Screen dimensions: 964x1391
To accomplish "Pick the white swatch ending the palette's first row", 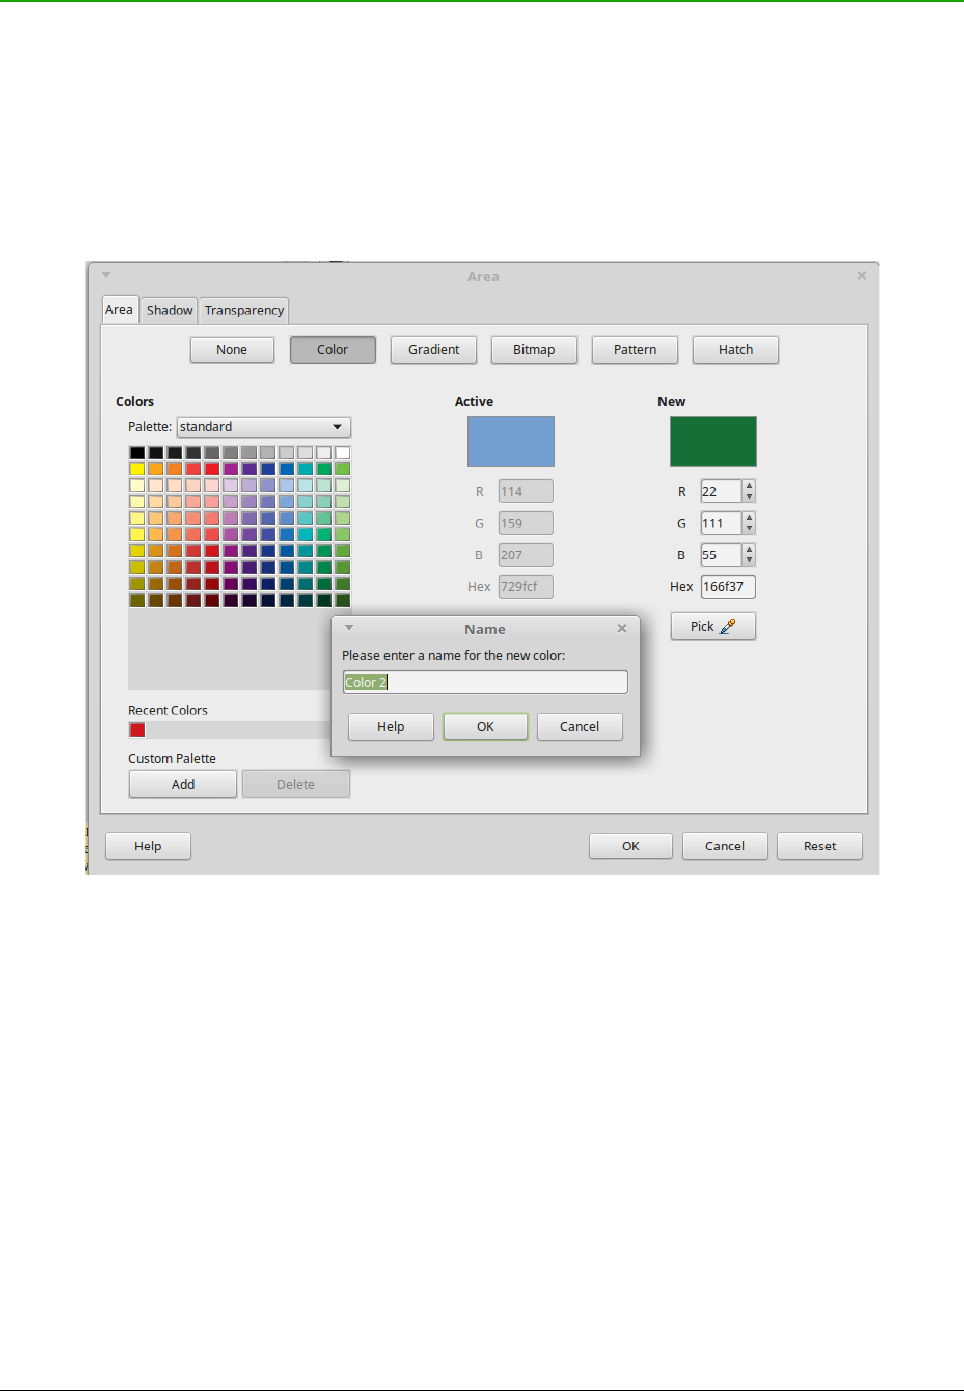I will (343, 453).
